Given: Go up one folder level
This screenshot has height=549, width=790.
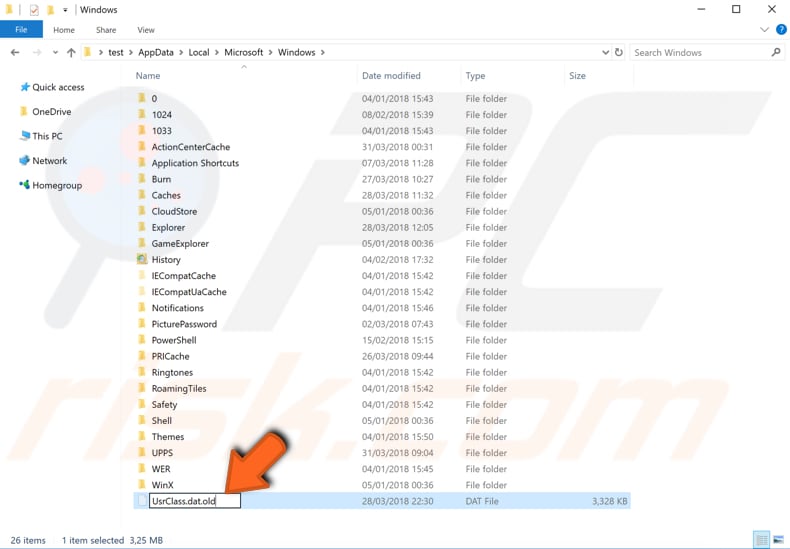Looking at the screenshot, I should point(71,52).
